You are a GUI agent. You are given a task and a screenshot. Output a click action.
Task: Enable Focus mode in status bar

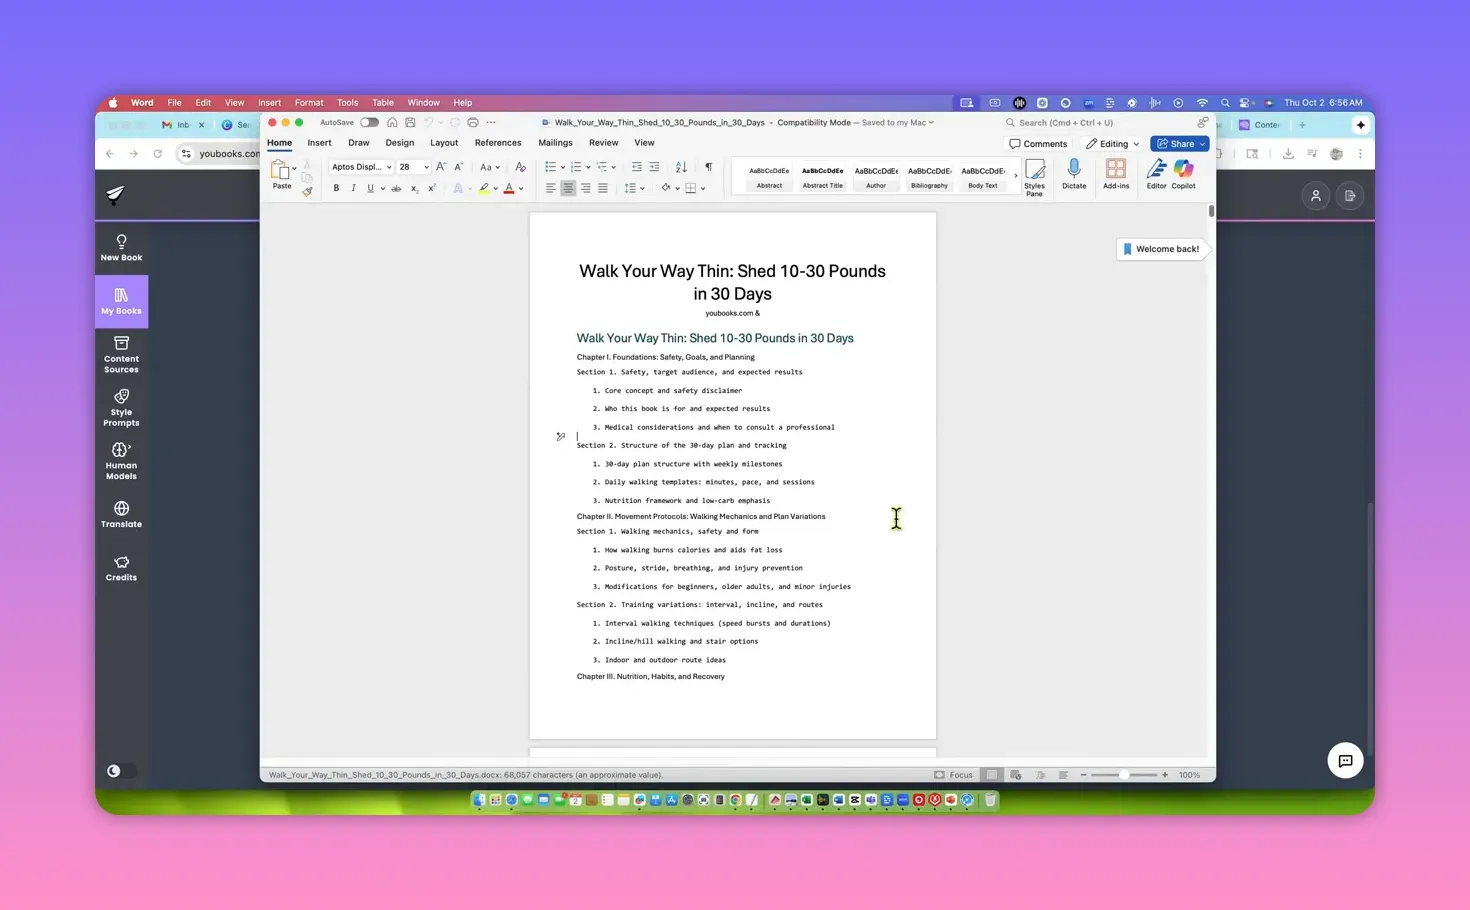tap(953, 774)
